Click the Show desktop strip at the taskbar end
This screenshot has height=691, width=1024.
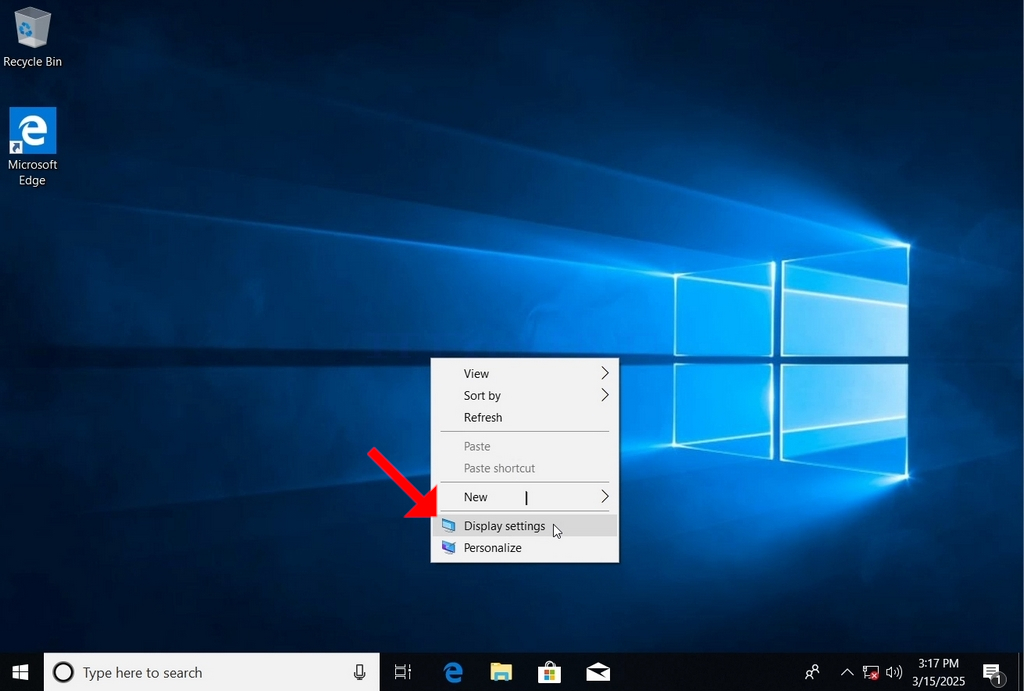pyautogui.click(x=1021, y=672)
